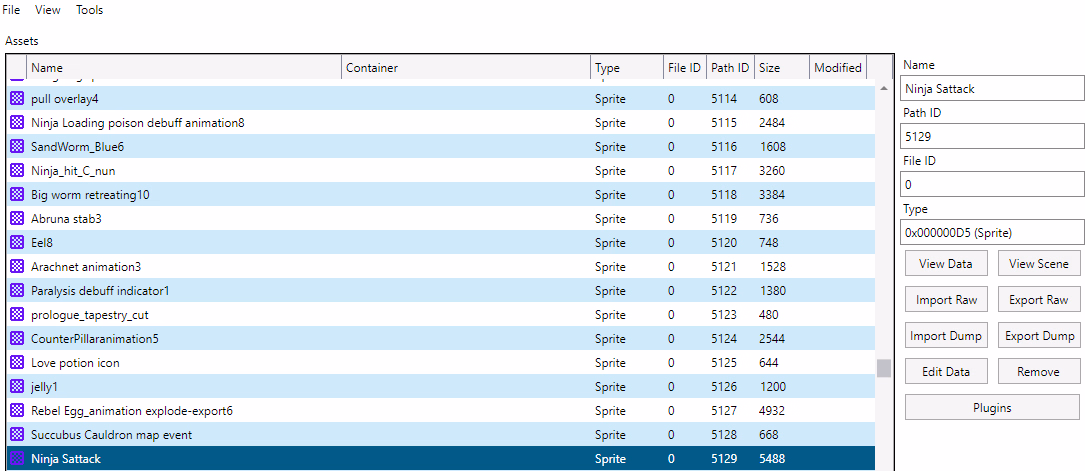Click the icon beside Succubus Cauldron map event
Image resolution: width=1085 pixels, height=471 pixels.
point(17,435)
